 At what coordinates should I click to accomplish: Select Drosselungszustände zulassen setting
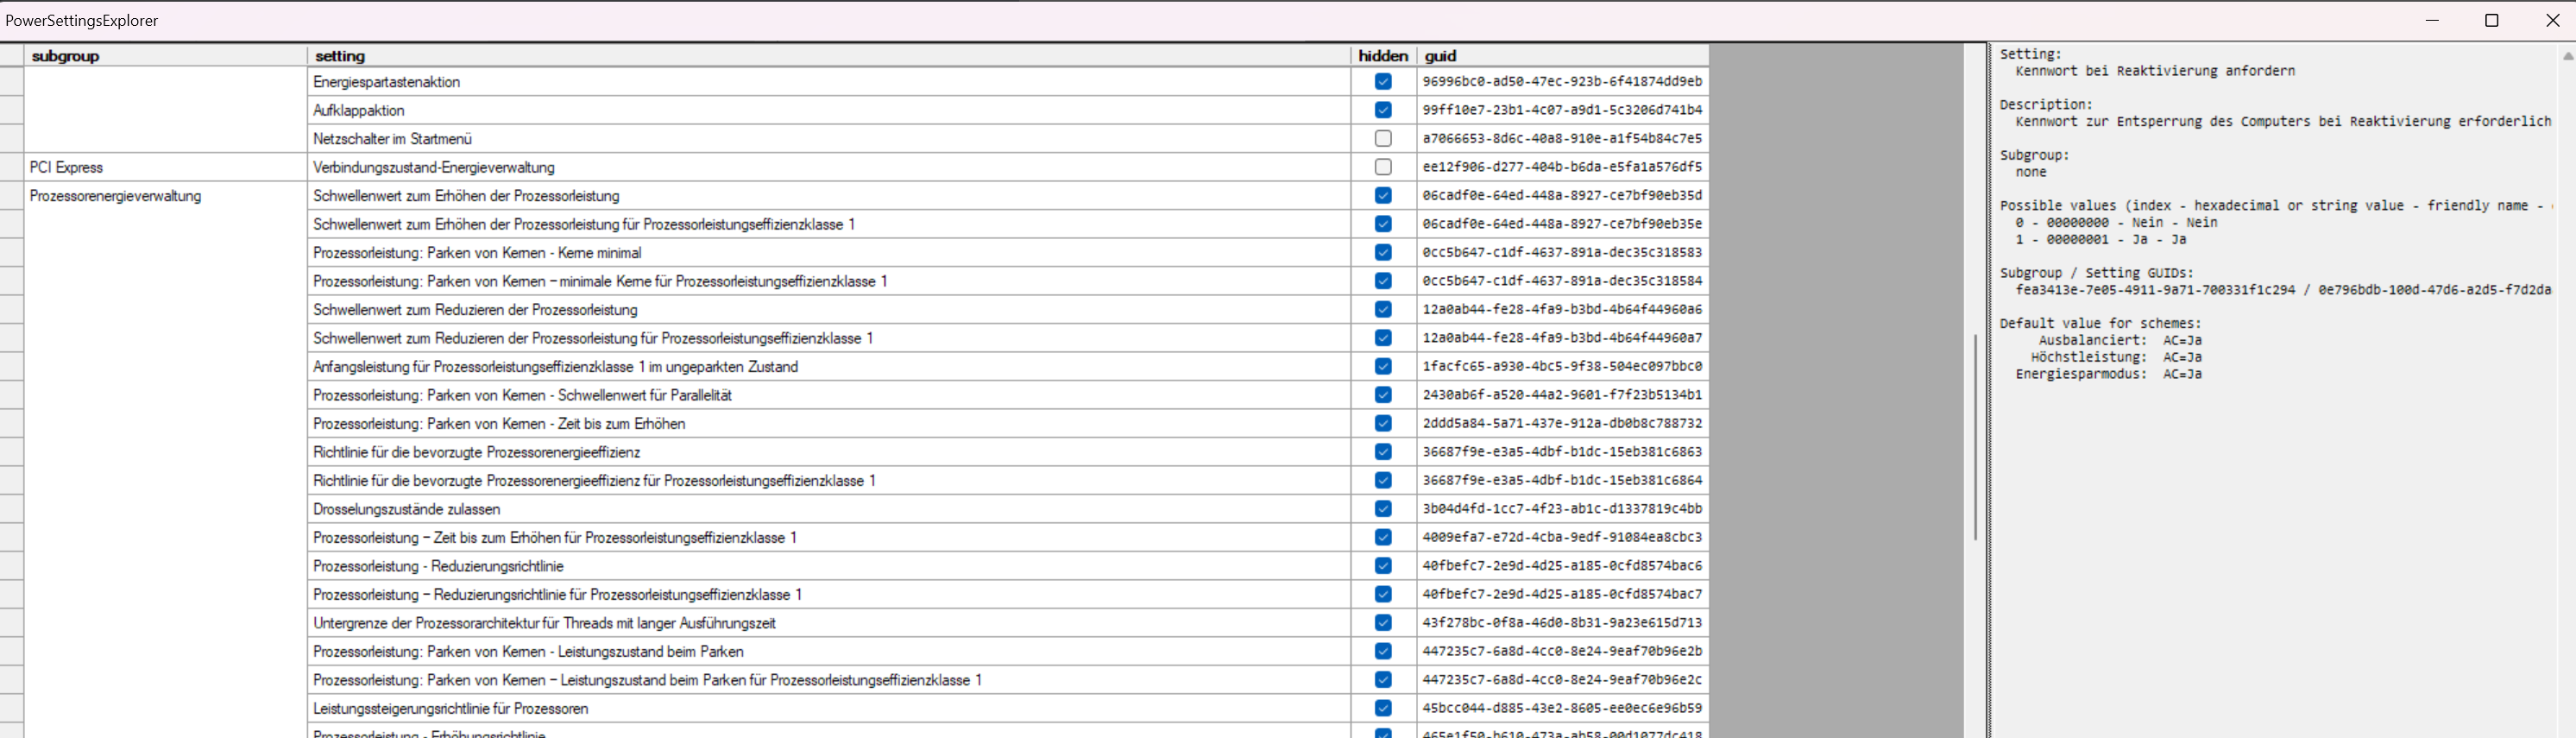pos(829,509)
